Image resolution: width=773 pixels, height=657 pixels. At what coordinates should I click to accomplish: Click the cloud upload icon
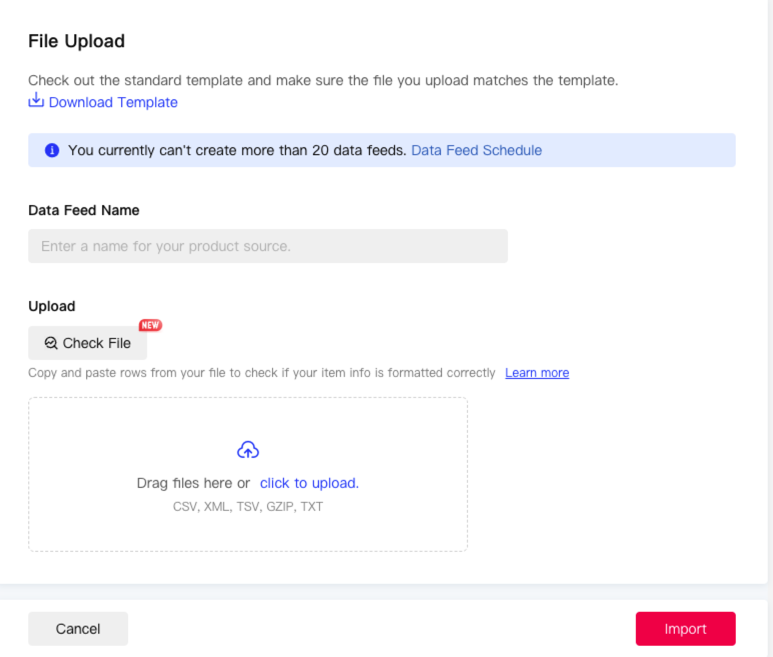(248, 450)
